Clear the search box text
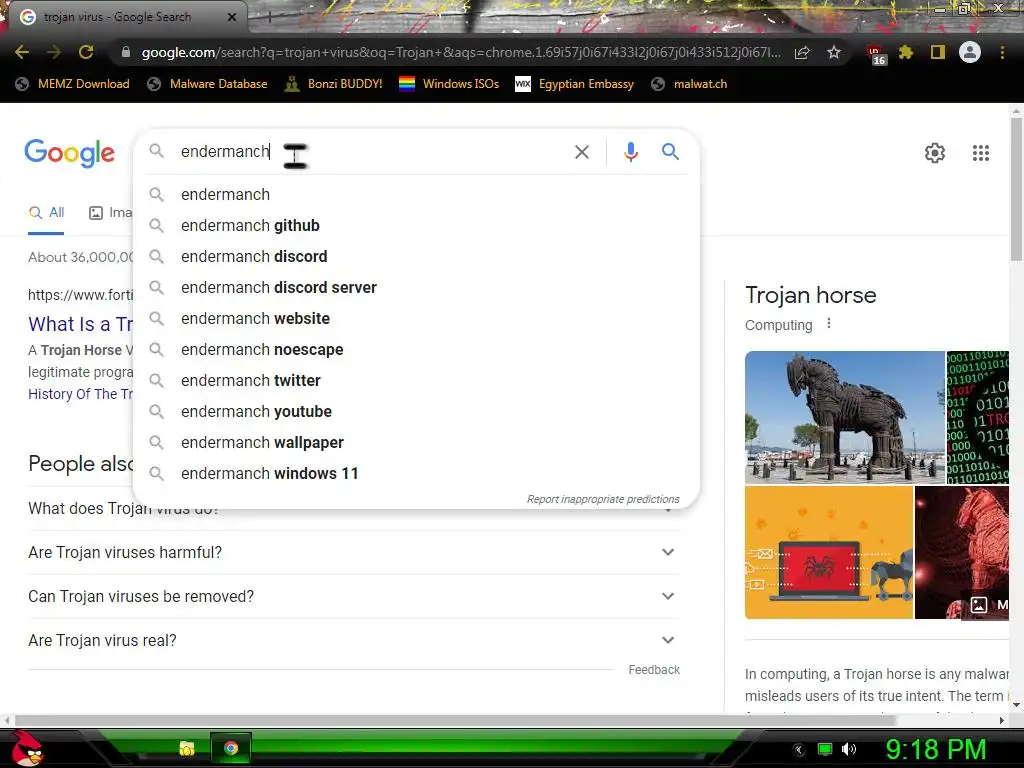 tap(581, 152)
